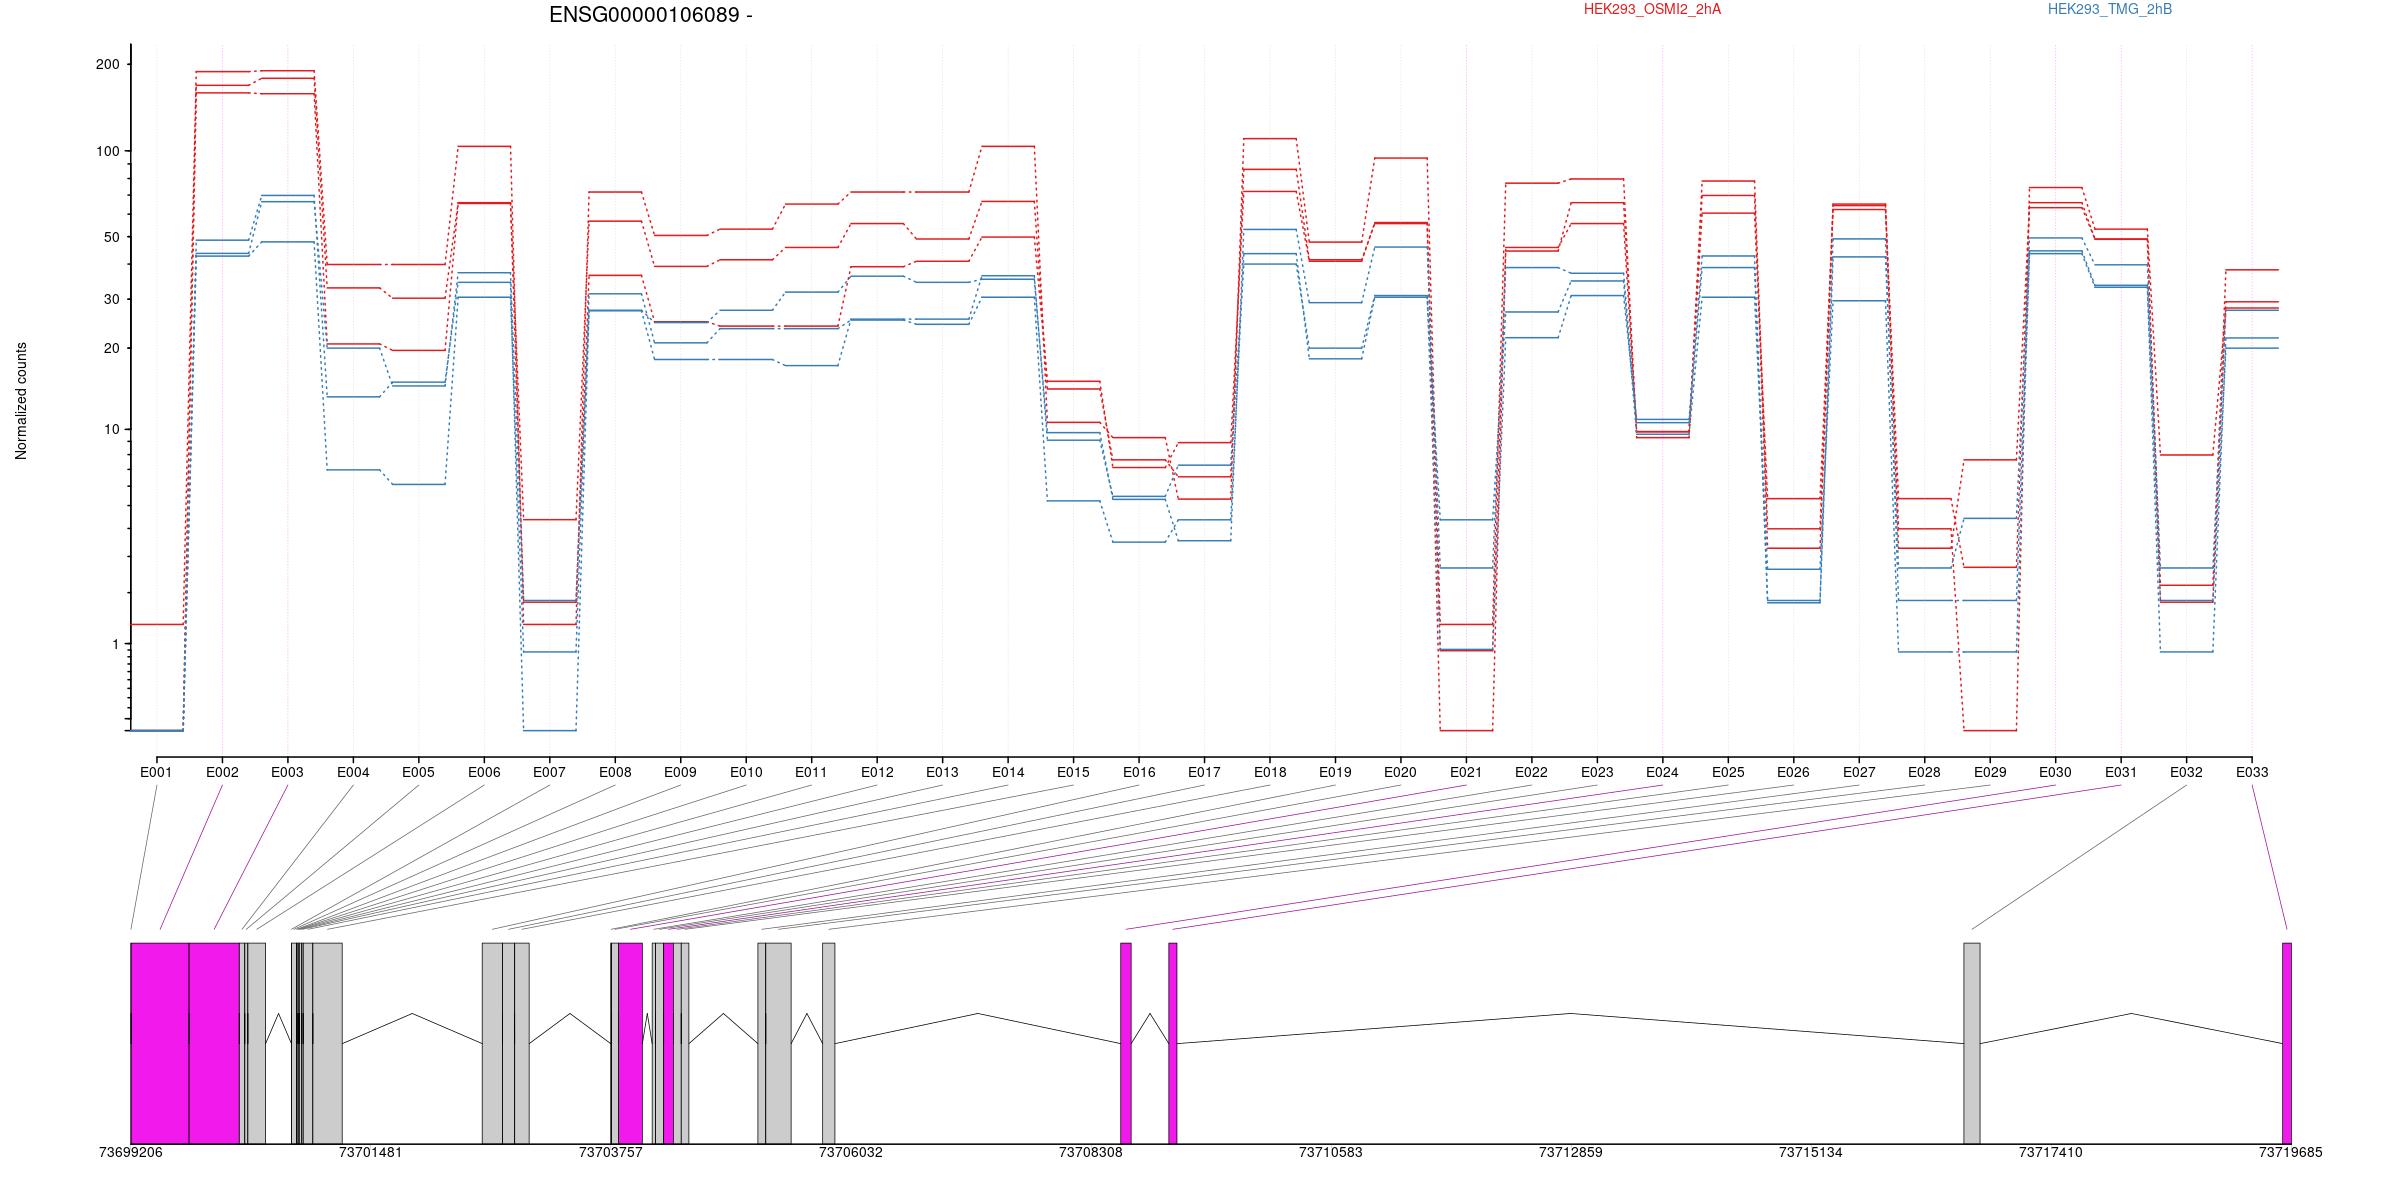Click the y-axis tick value 1
The width and height of the screenshot is (2400, 1200).
coord(115,644)
